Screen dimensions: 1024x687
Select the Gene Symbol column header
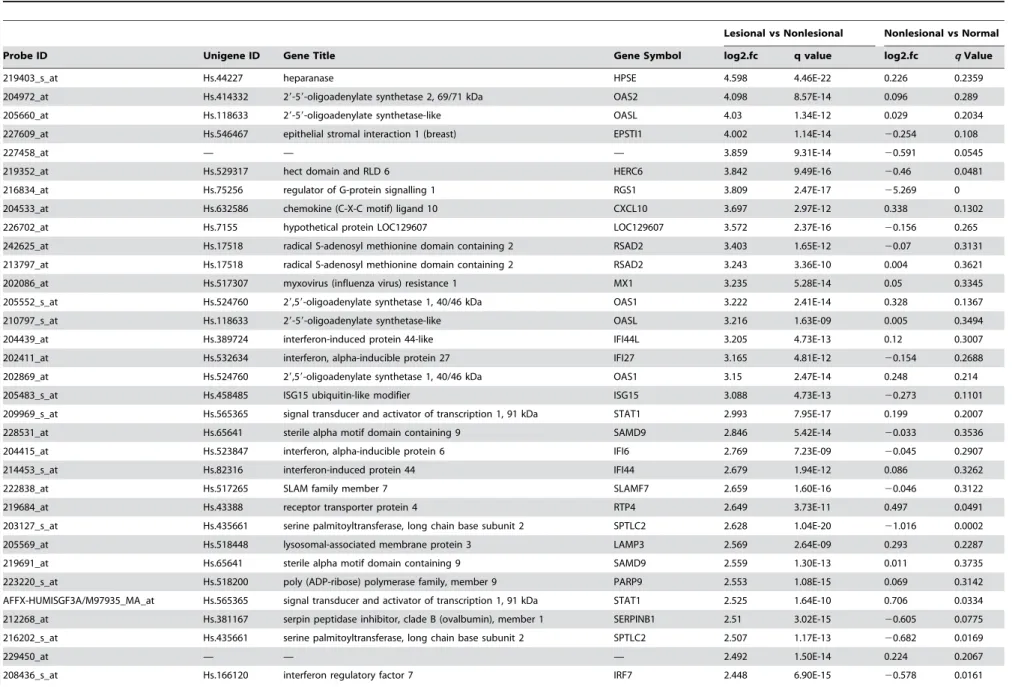pyautogui.click(x=647, y=56)
